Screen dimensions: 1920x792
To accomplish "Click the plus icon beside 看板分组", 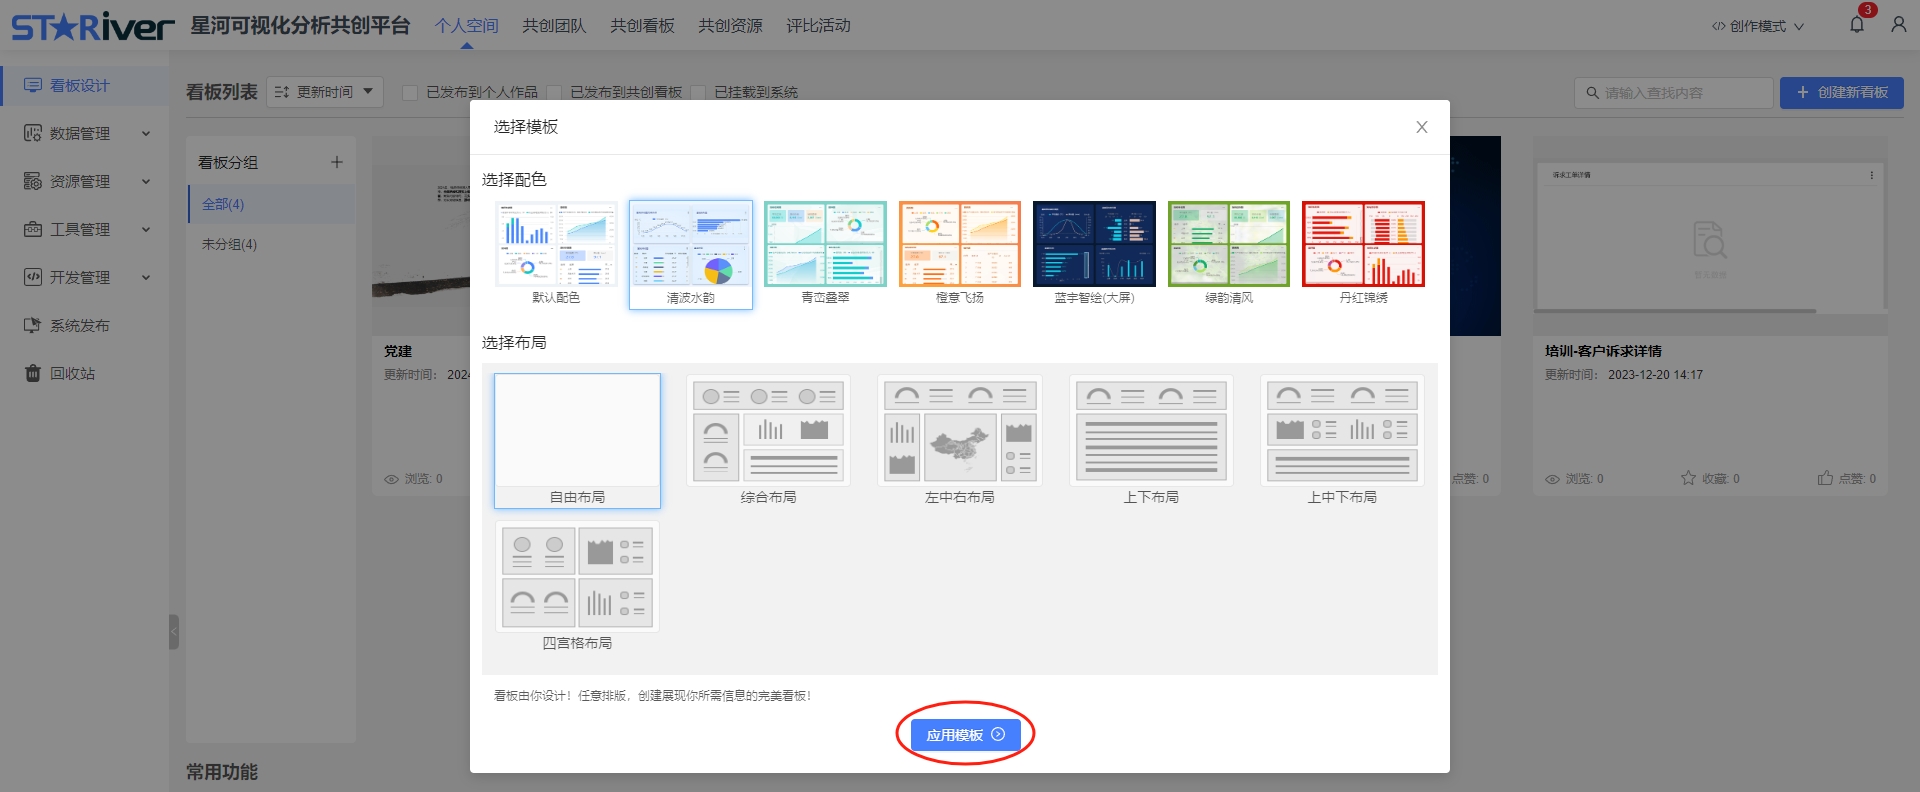I will point(337,162).
